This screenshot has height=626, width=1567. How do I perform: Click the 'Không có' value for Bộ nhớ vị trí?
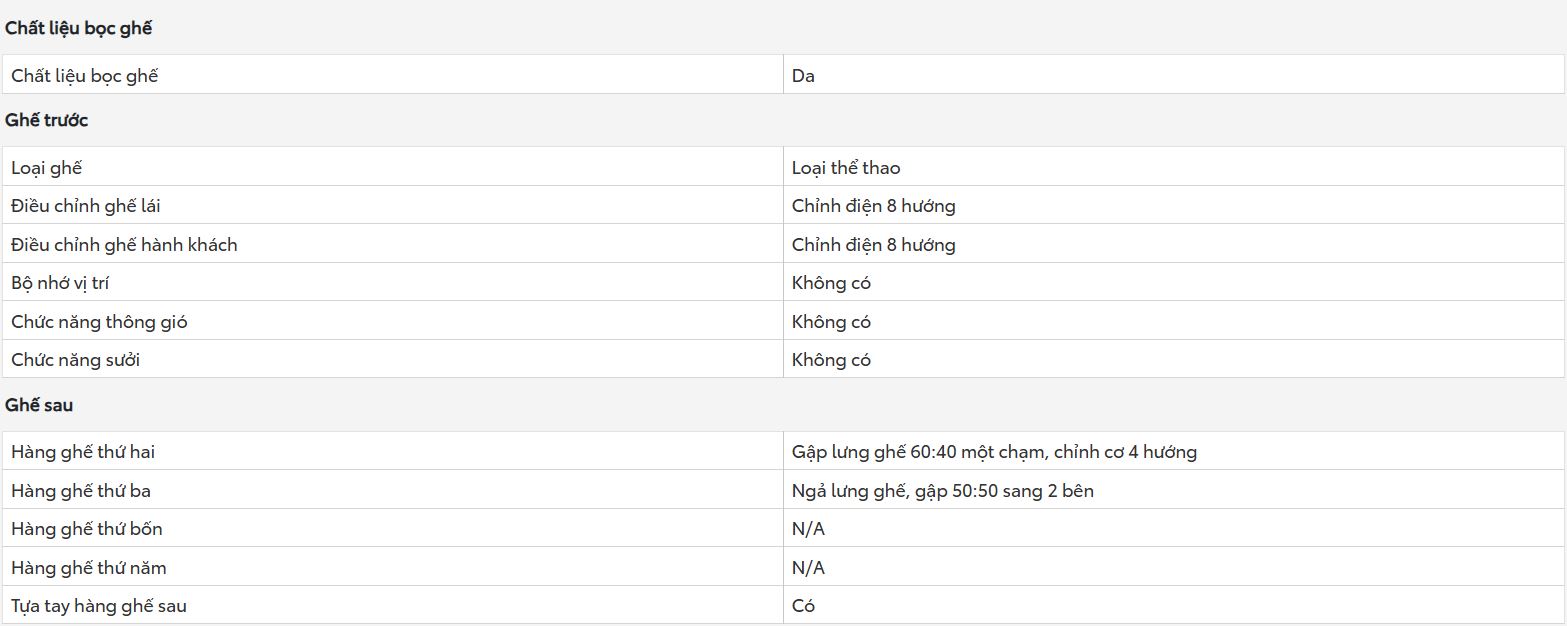[831, 283]
